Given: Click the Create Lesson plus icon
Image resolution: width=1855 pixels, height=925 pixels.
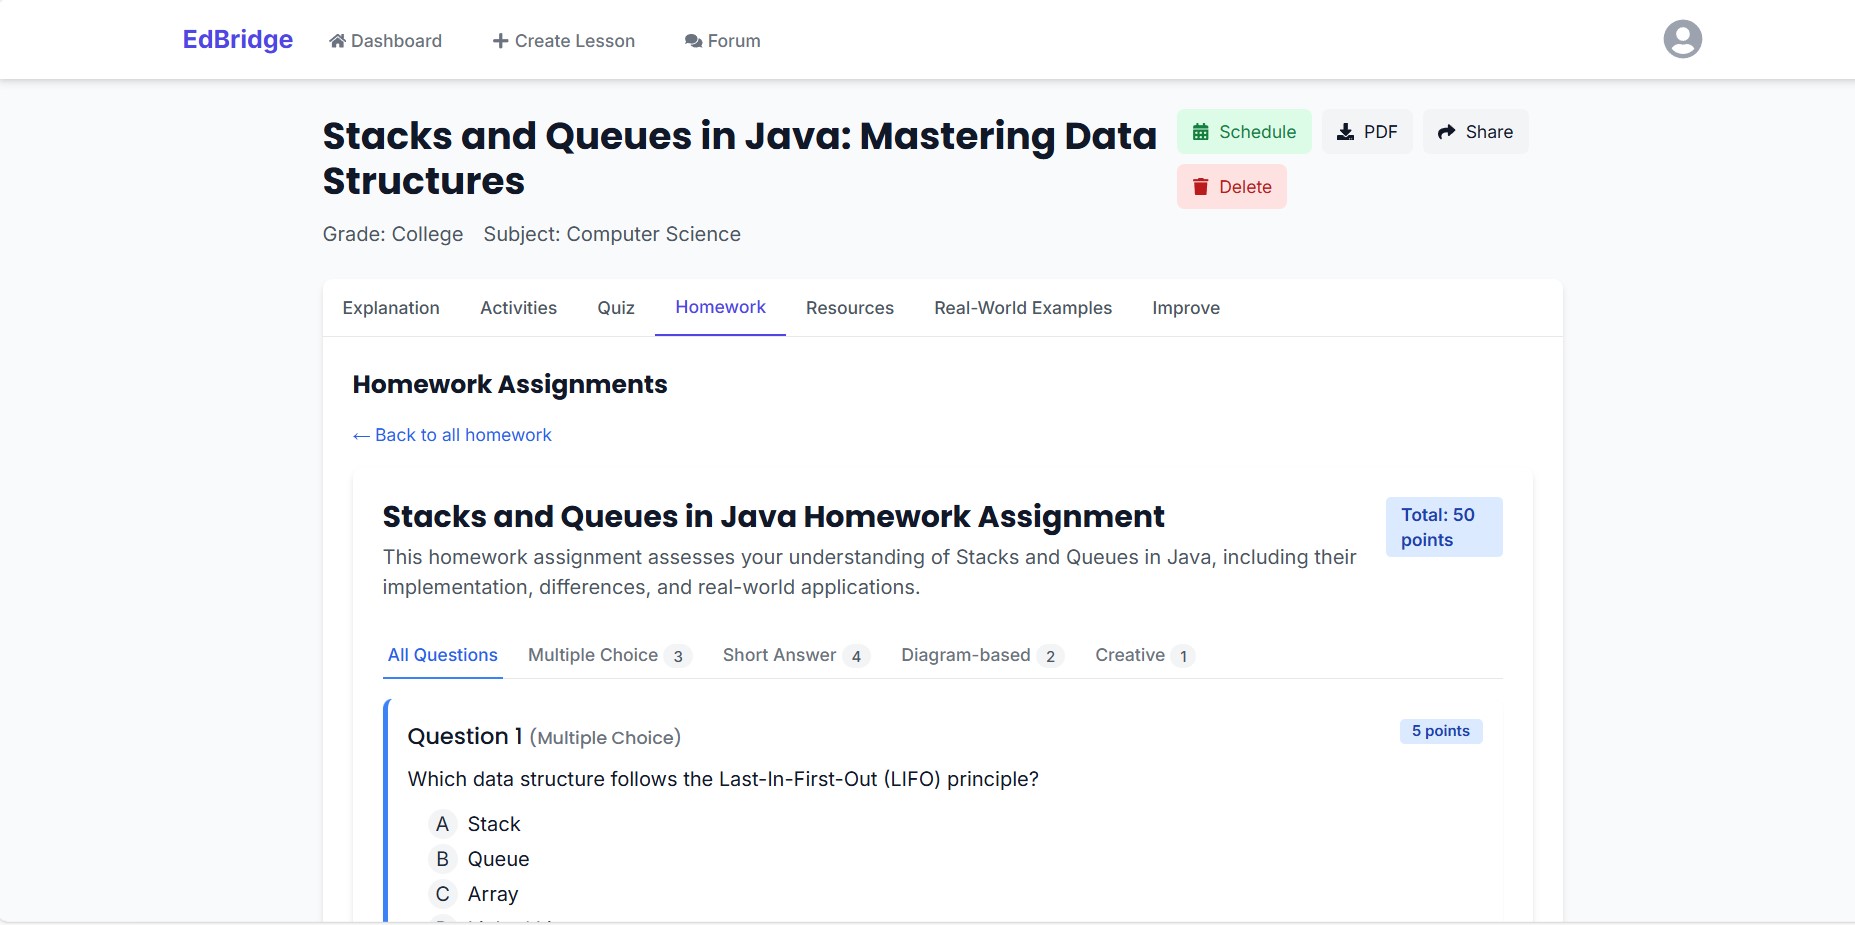Looking at the screenshot, I should pyautogui.click(x=500, y=41).
